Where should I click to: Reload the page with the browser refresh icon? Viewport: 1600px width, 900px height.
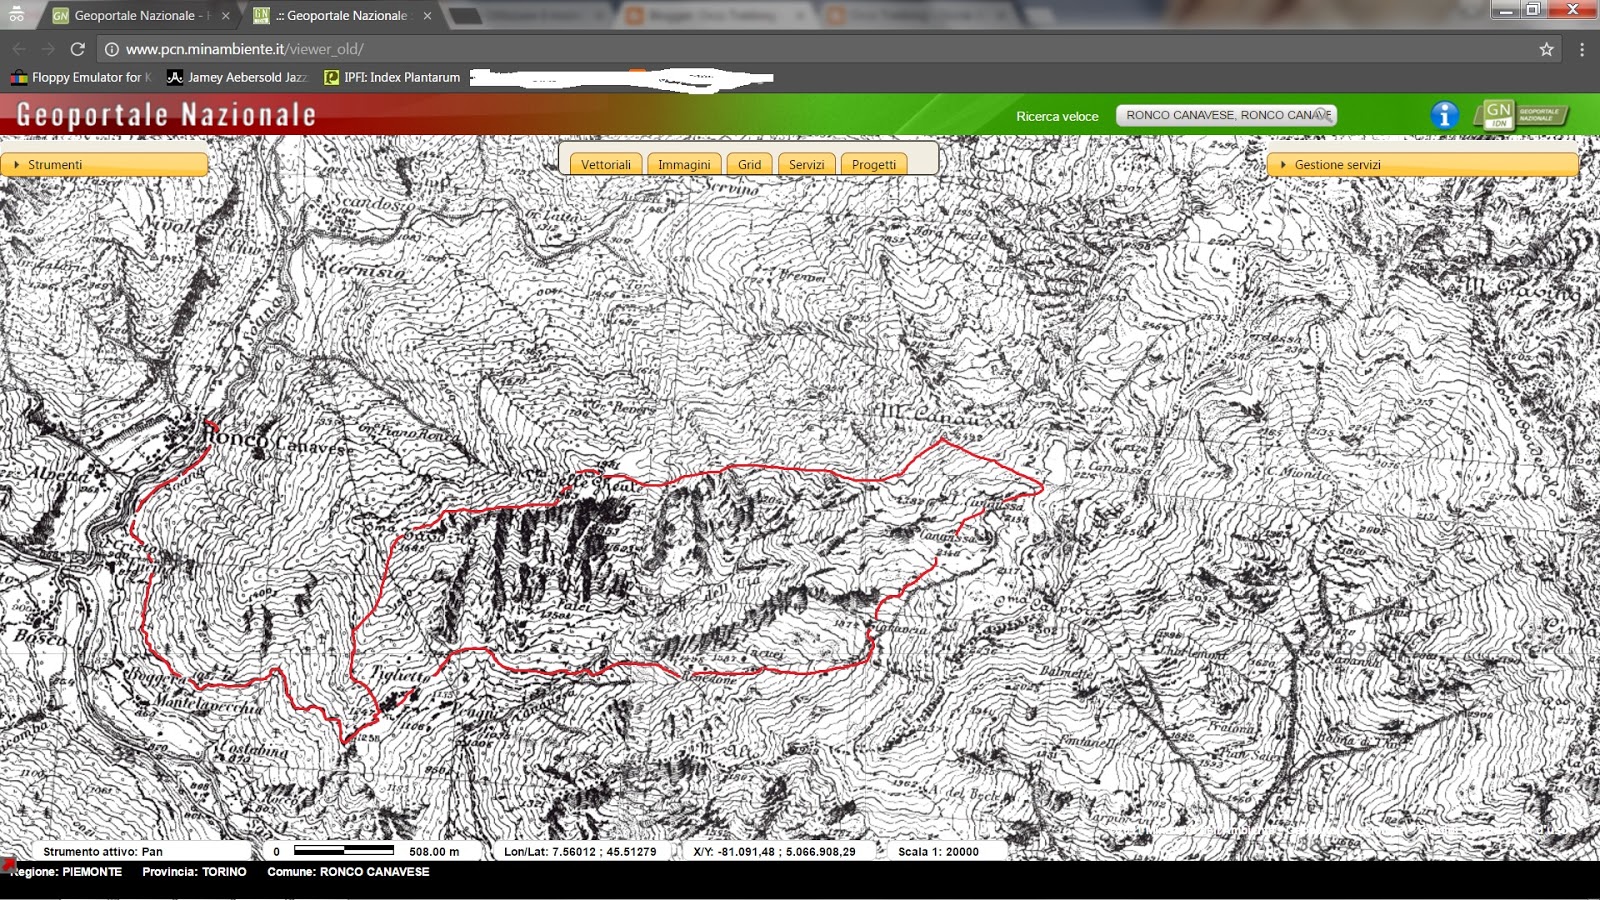point(77,49)
